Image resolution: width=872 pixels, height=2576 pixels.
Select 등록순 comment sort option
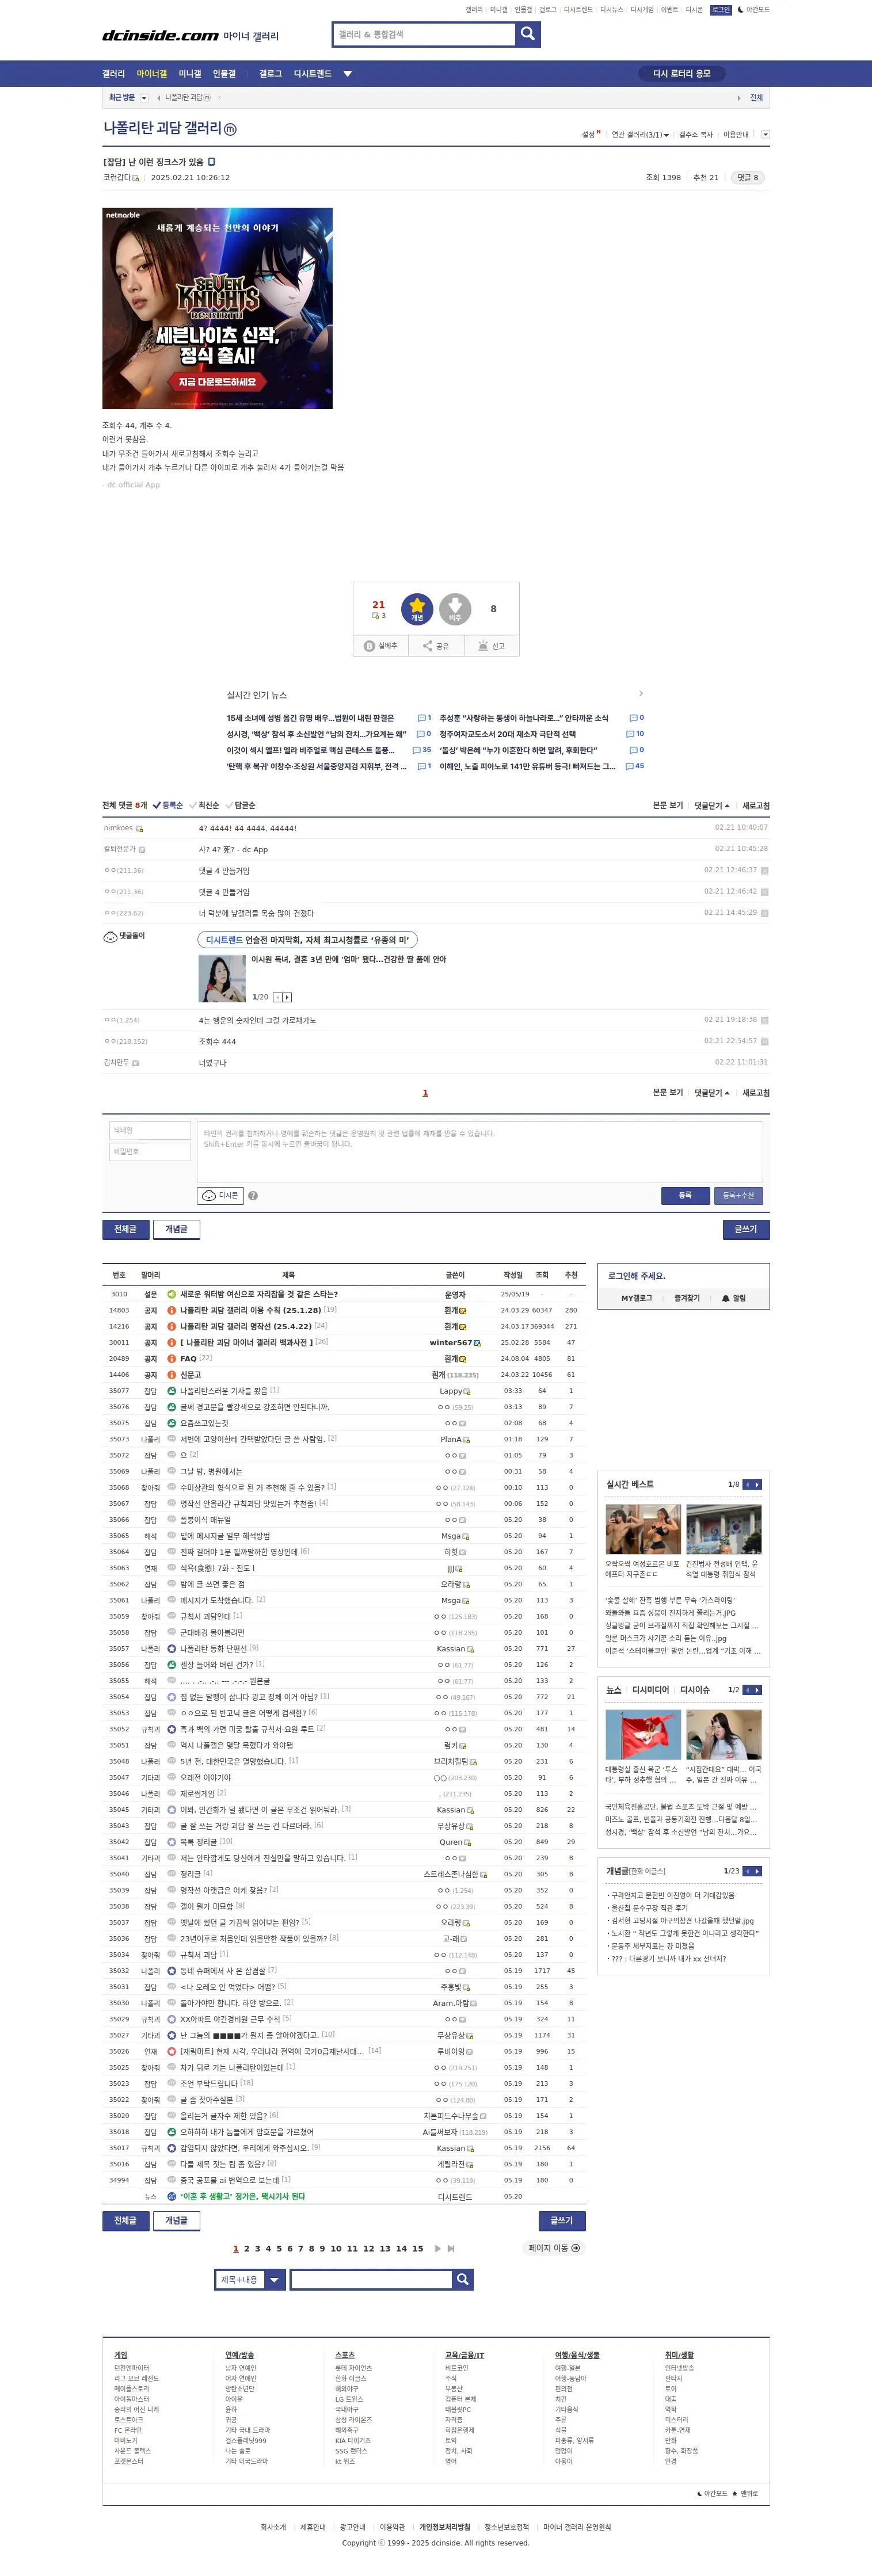click(x=168, y=805)
